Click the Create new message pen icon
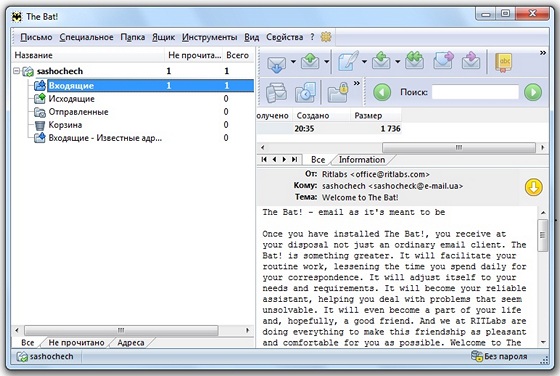The image size is (560, 376). (348, 61)
